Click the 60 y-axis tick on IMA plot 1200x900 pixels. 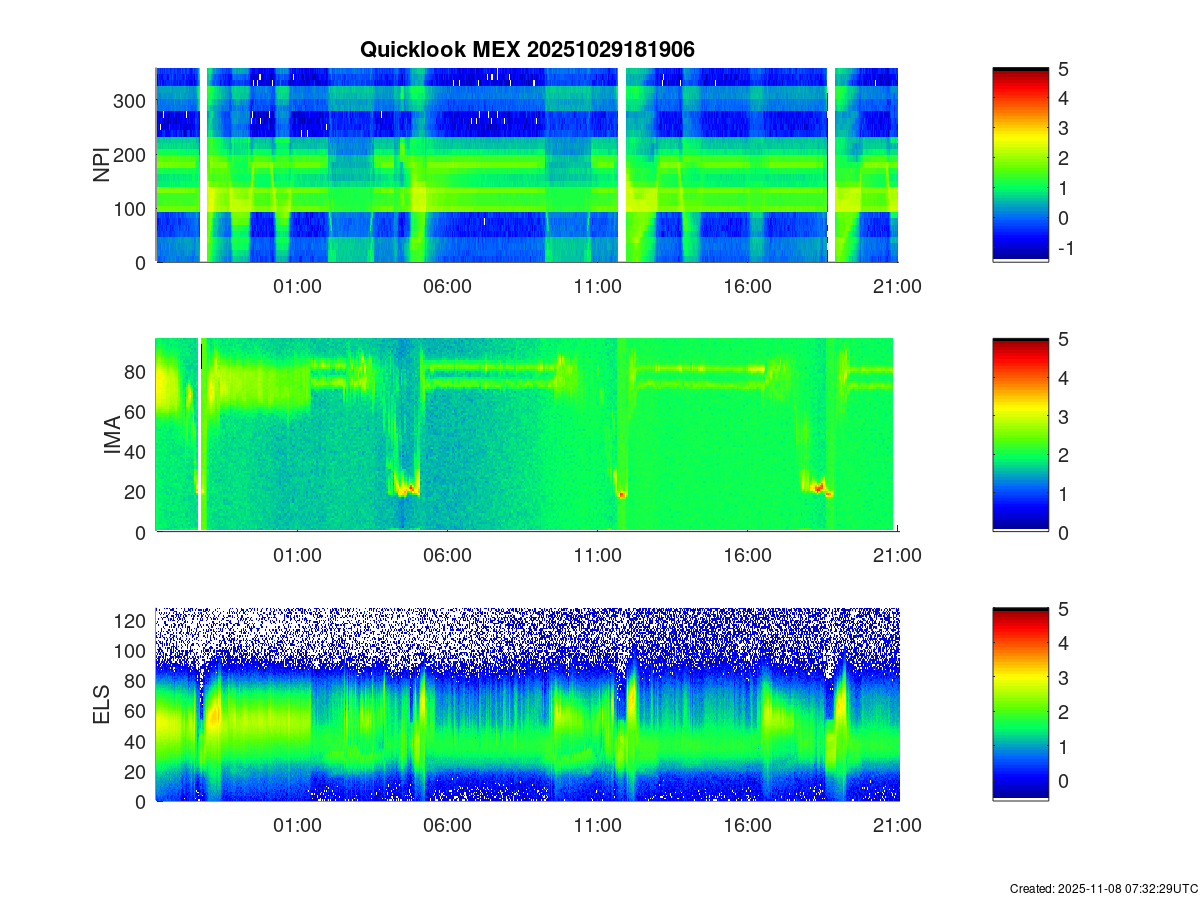(137, 412)
